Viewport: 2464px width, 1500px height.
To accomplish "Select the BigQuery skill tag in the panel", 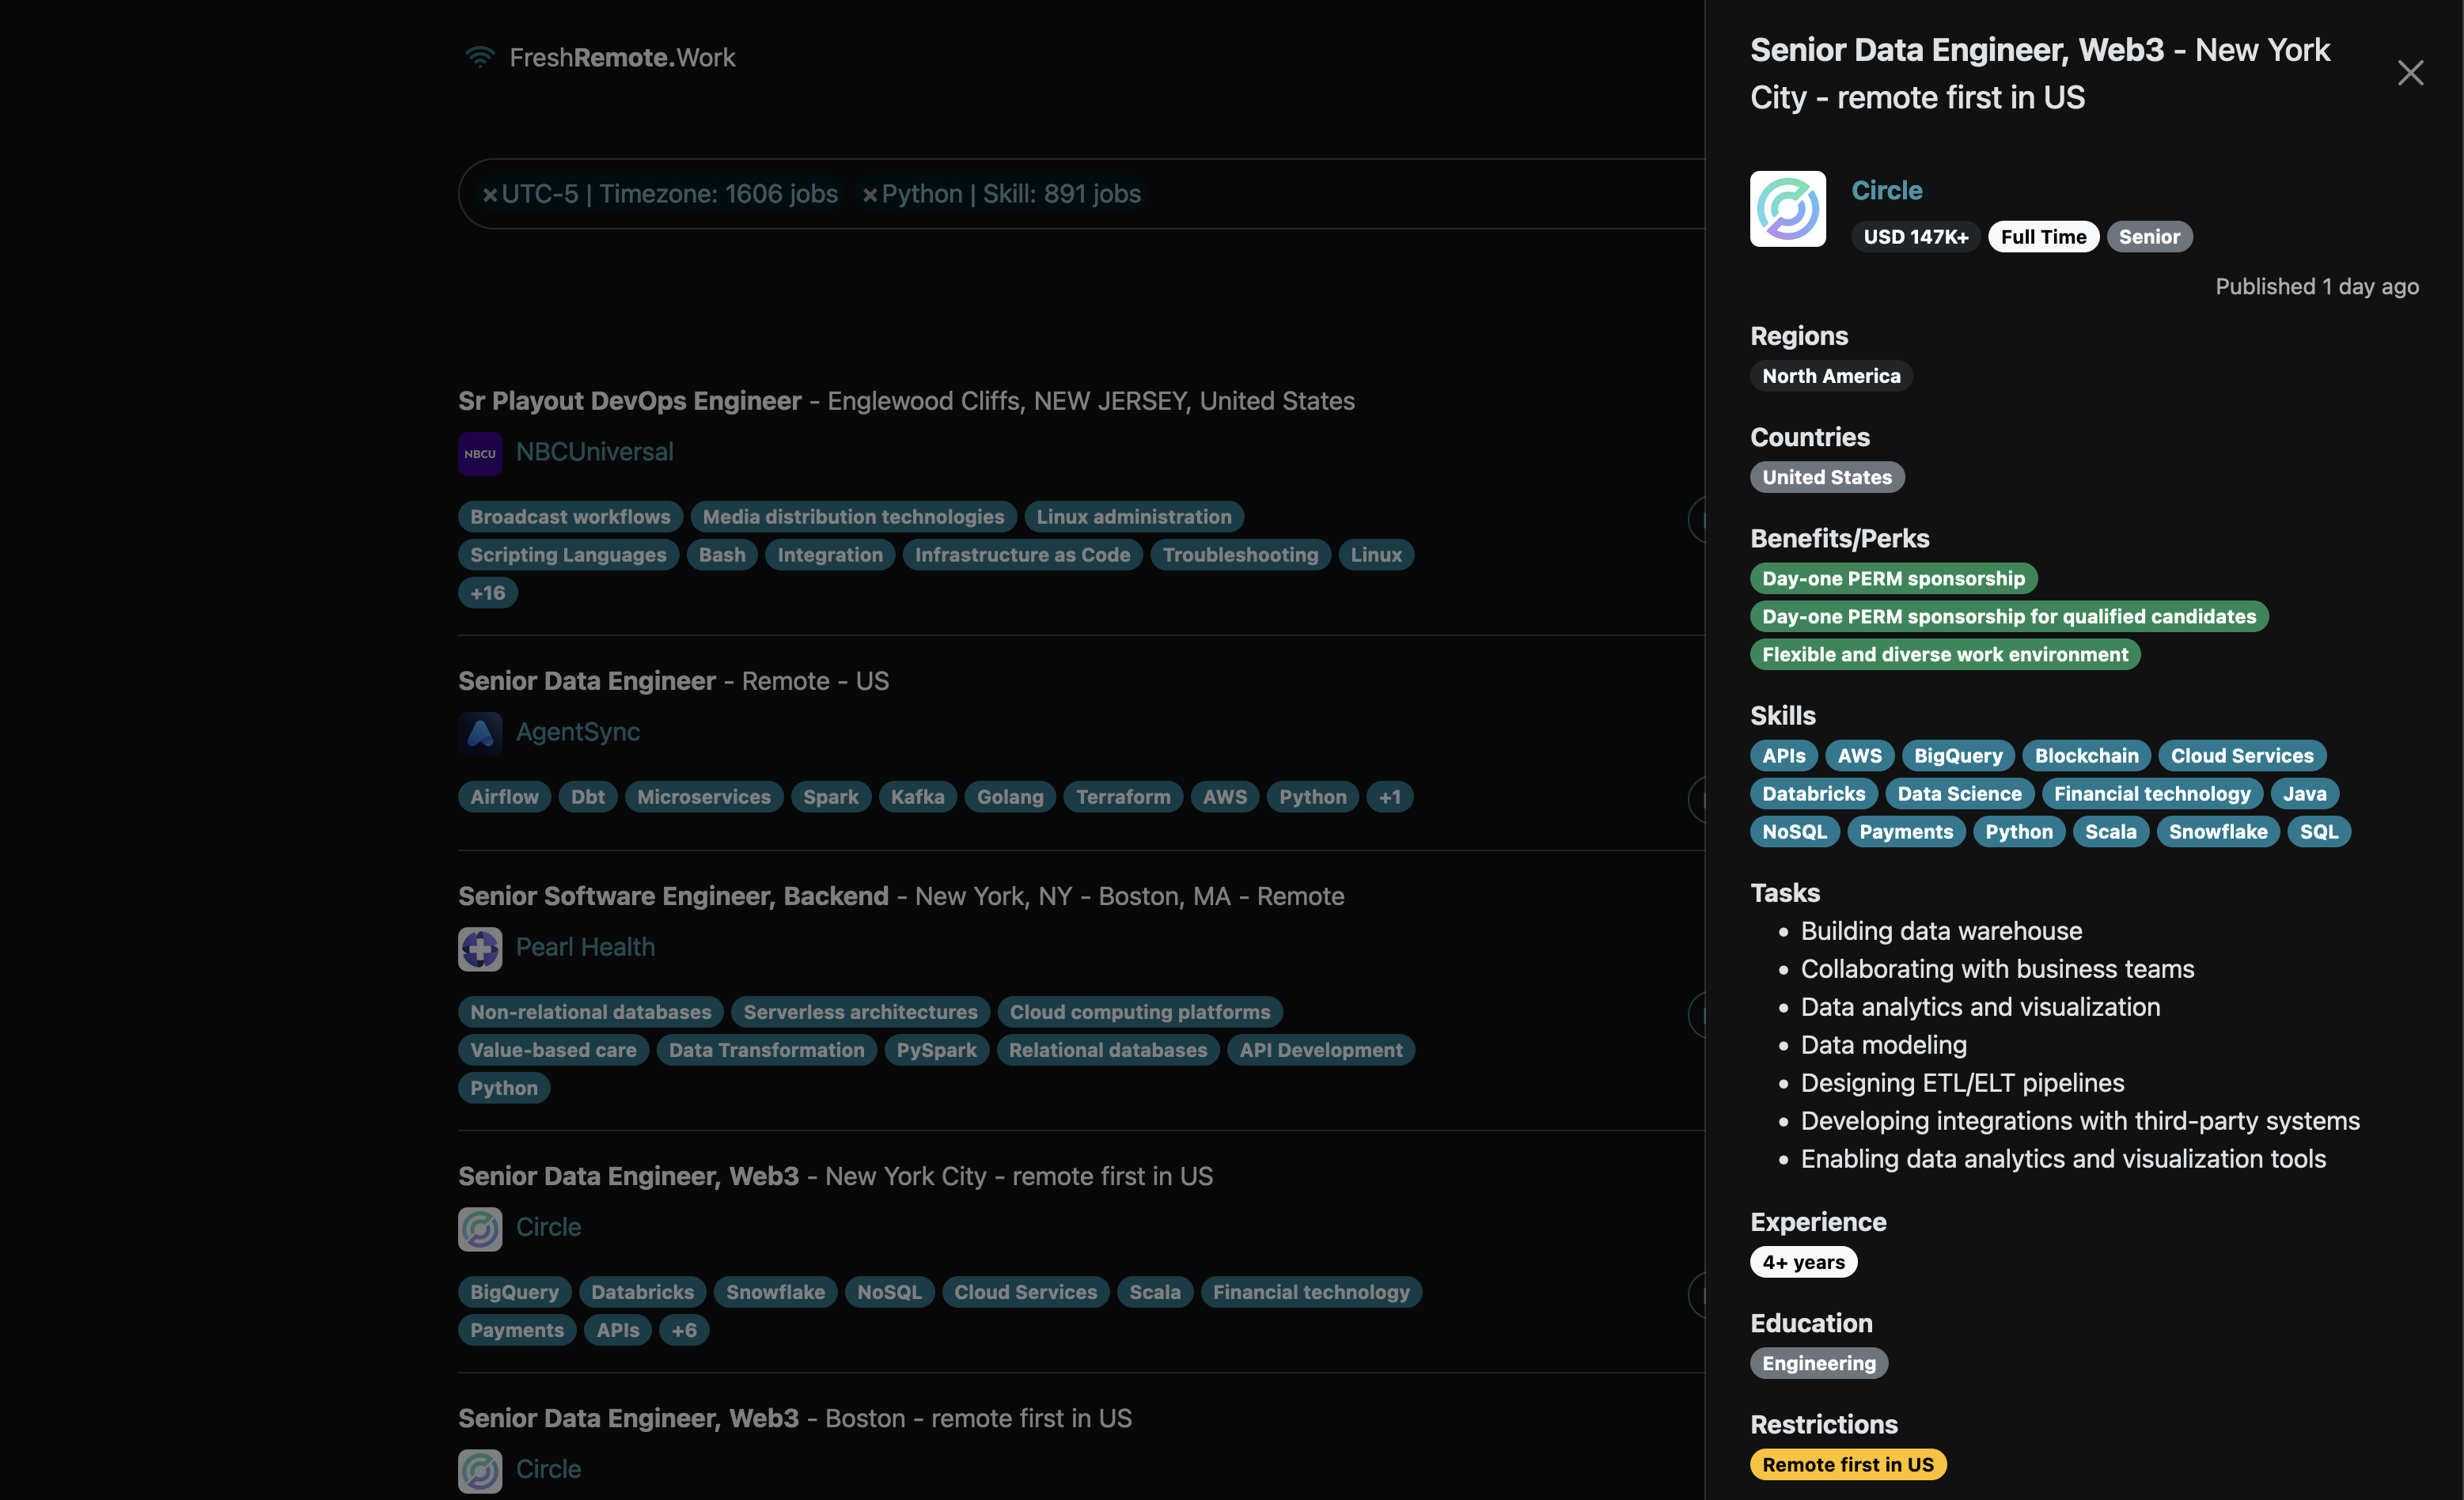I will [1957, 755].
